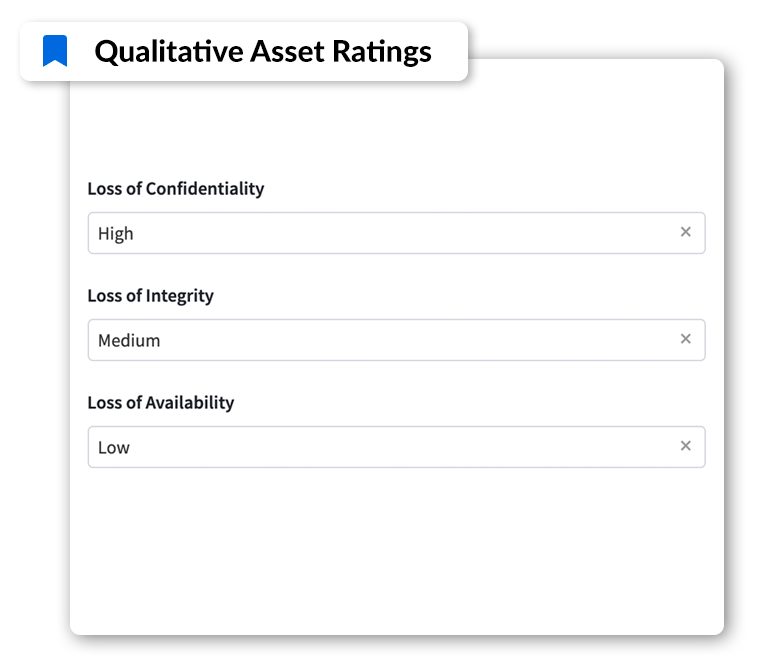Viewport: 768px width, 669px height.
Task: Click the Medium value text
Action: (129, 340)
